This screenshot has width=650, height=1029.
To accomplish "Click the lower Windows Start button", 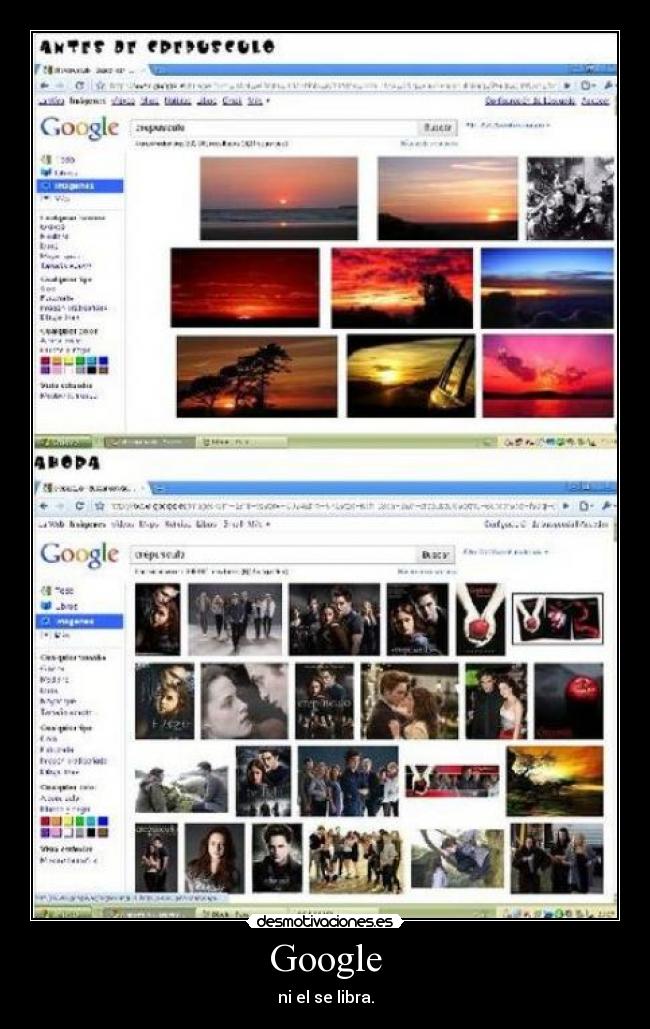I will [63, 914].
